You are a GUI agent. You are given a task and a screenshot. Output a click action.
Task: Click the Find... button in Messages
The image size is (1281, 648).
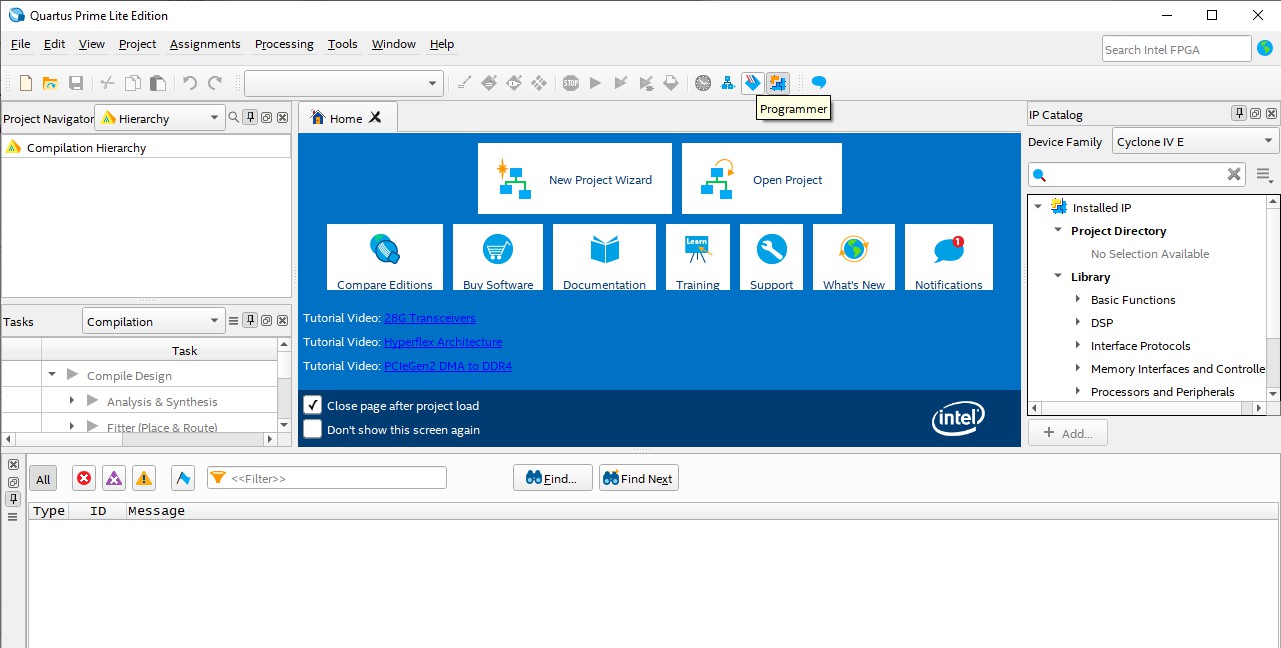pyautogui.click(x=553, y=478)
